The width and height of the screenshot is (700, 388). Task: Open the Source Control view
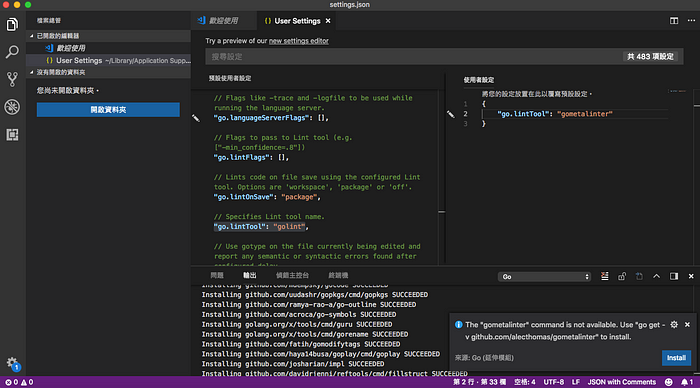click(x=12, y=79)
